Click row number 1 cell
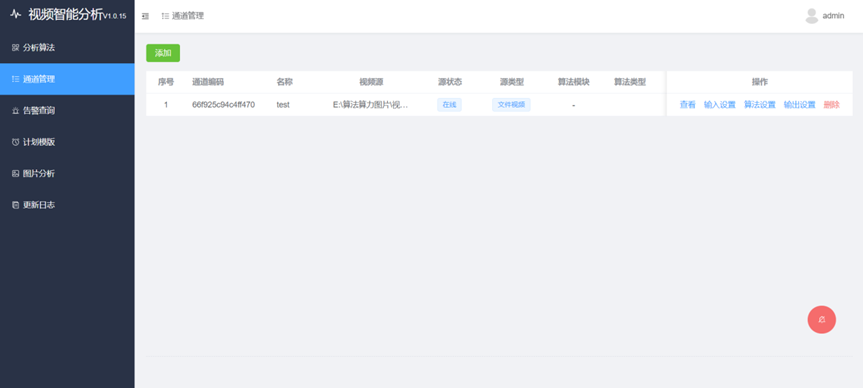863x388 pixels. (x=166, y=105)
